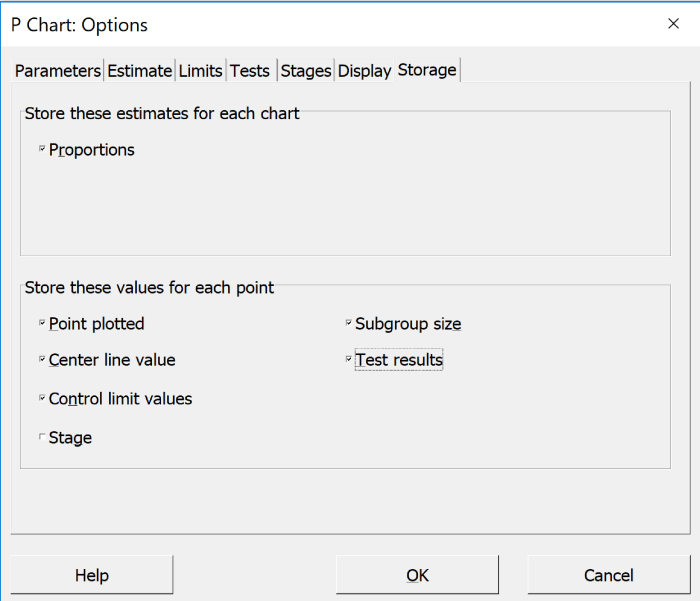The width and height of the screenshot is (700, 601).
Task: Toggle the Point plotted checkbox
Action: [43, 324]
